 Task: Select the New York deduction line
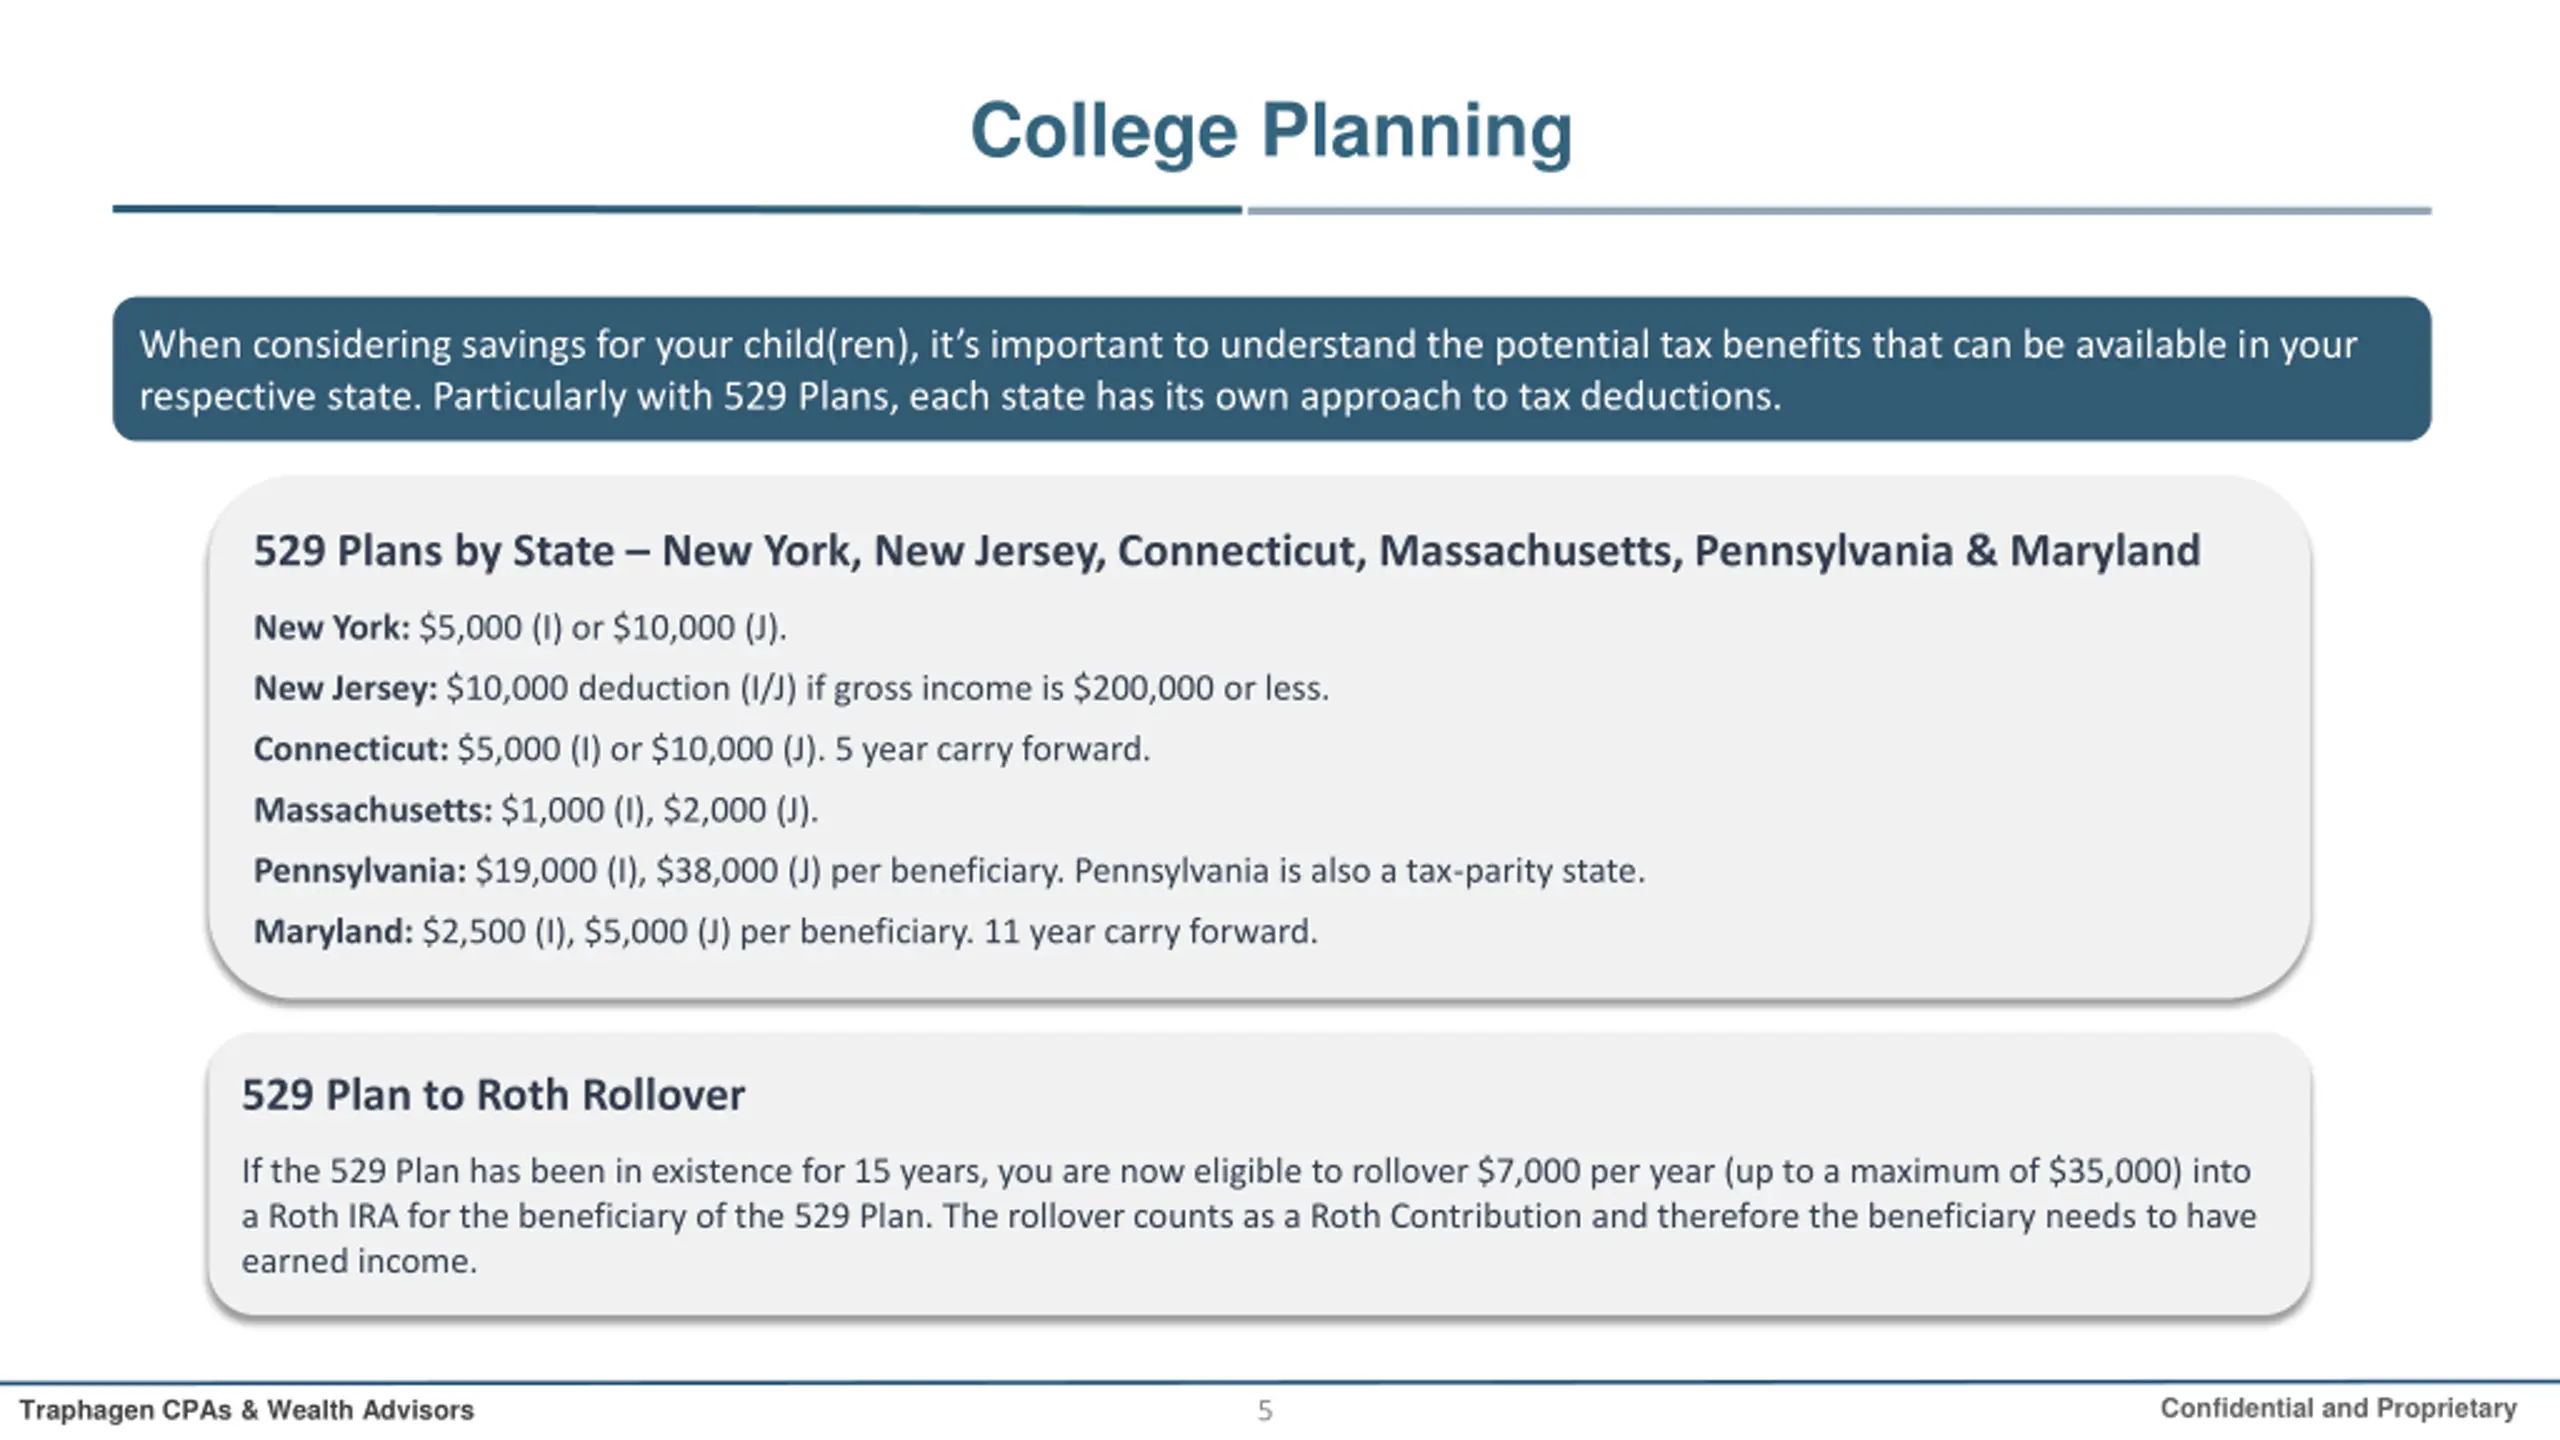pos(520,628)
